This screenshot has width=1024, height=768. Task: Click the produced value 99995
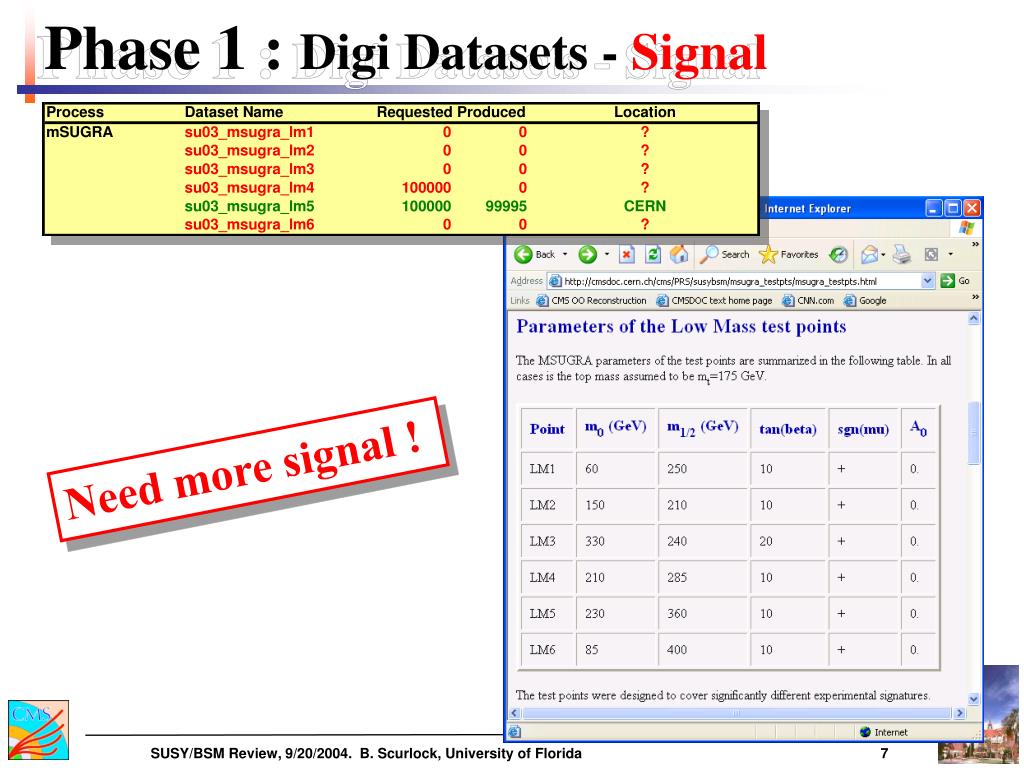(506, 206)
